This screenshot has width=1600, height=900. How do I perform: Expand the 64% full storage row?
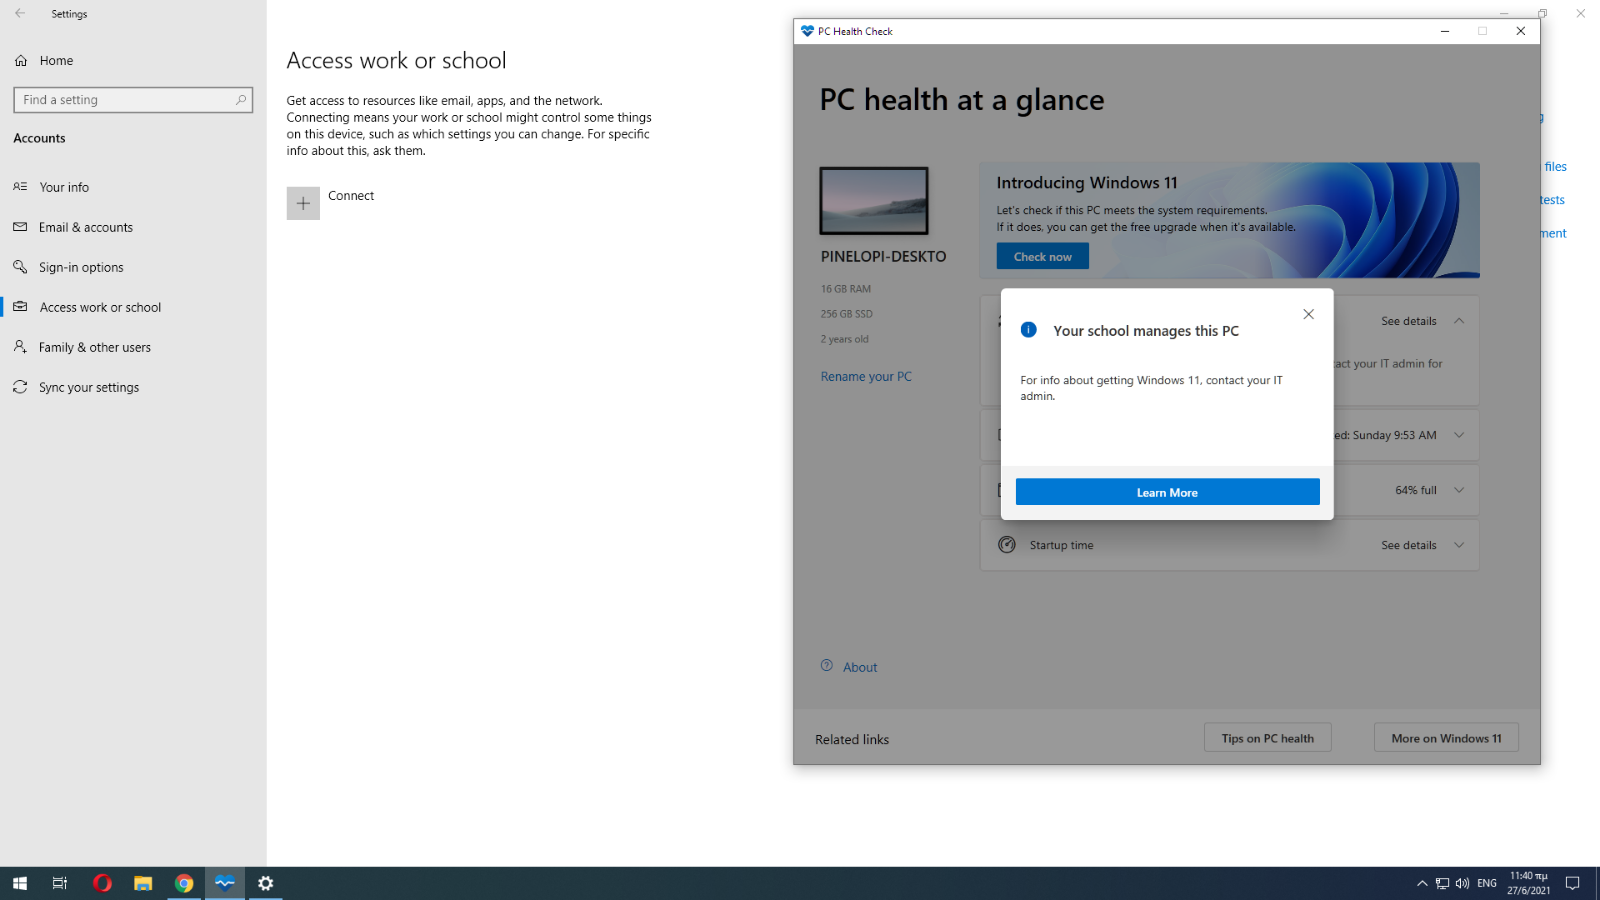coord(1459,490)
